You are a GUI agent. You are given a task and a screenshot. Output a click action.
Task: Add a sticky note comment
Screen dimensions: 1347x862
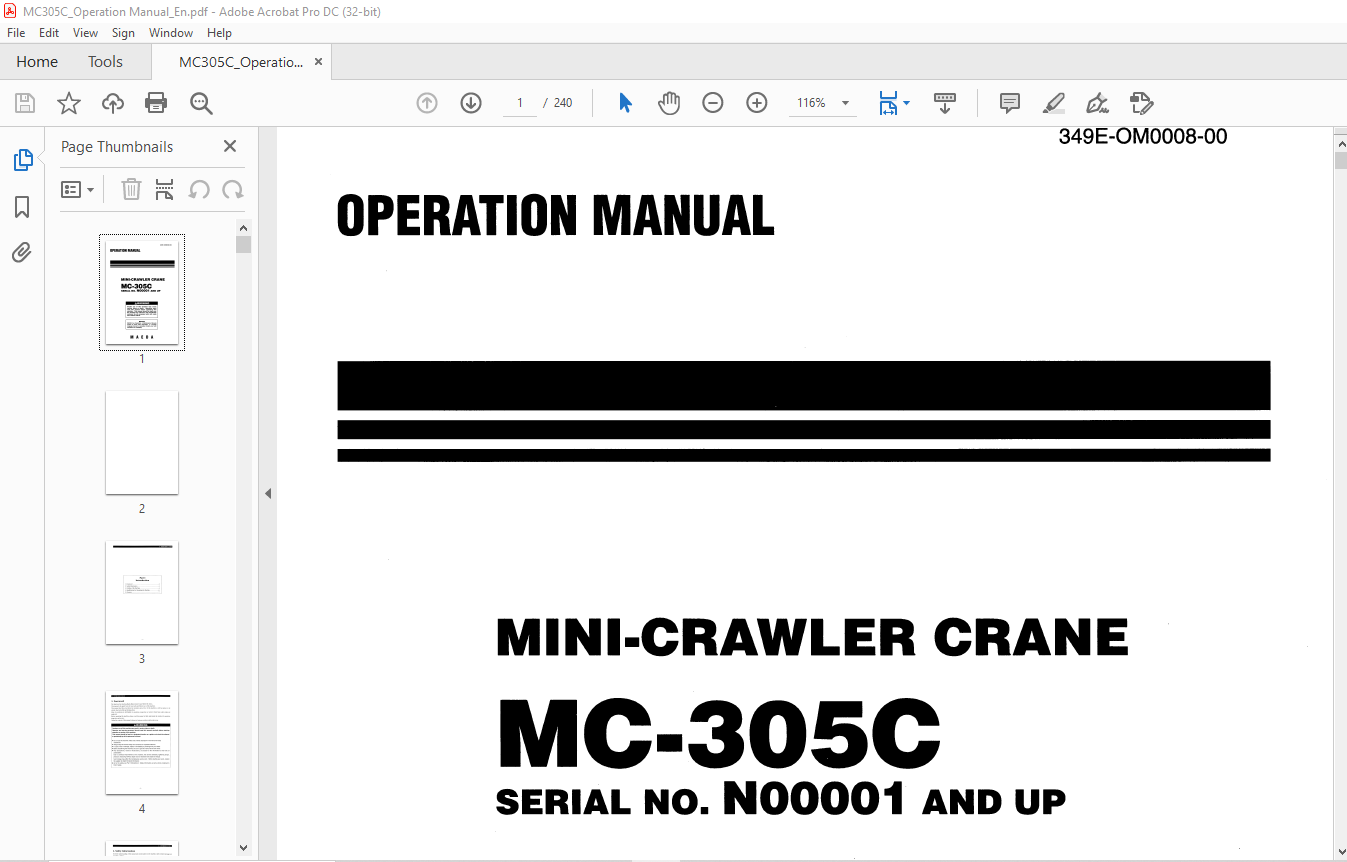(x=1010, y=103)
